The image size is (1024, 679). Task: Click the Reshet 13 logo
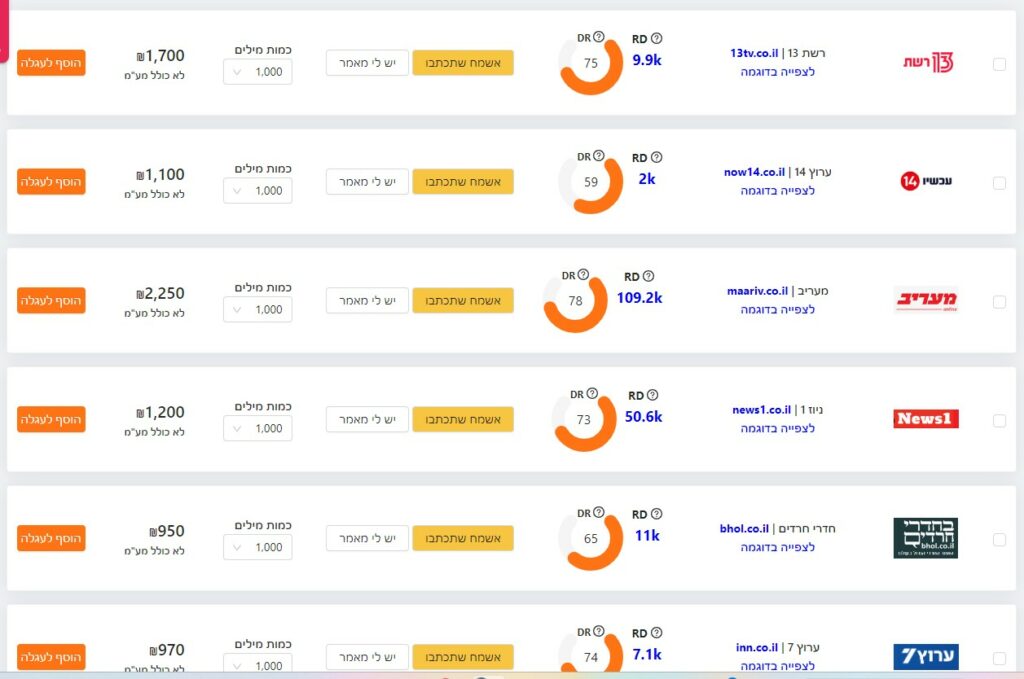point(928,63)
